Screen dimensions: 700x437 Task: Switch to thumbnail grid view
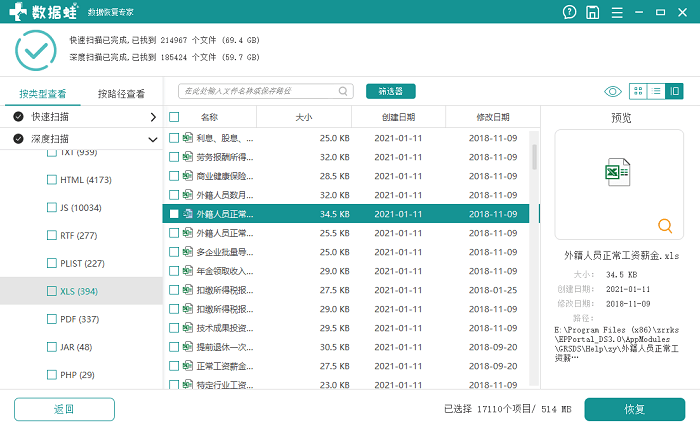pyautogui.click(x=638, y=91)
